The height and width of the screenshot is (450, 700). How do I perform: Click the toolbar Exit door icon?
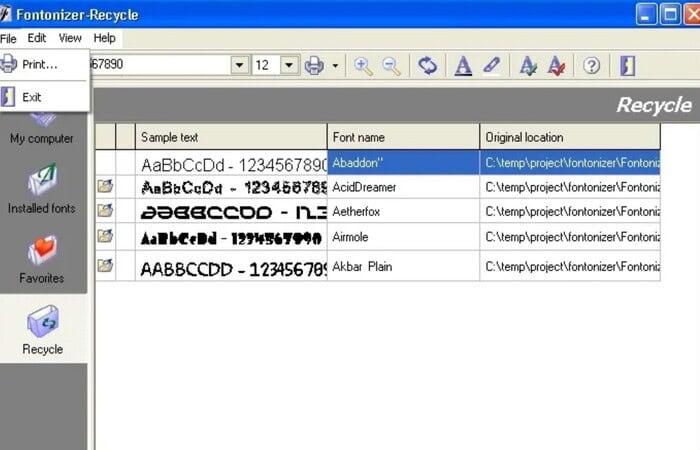627,66
